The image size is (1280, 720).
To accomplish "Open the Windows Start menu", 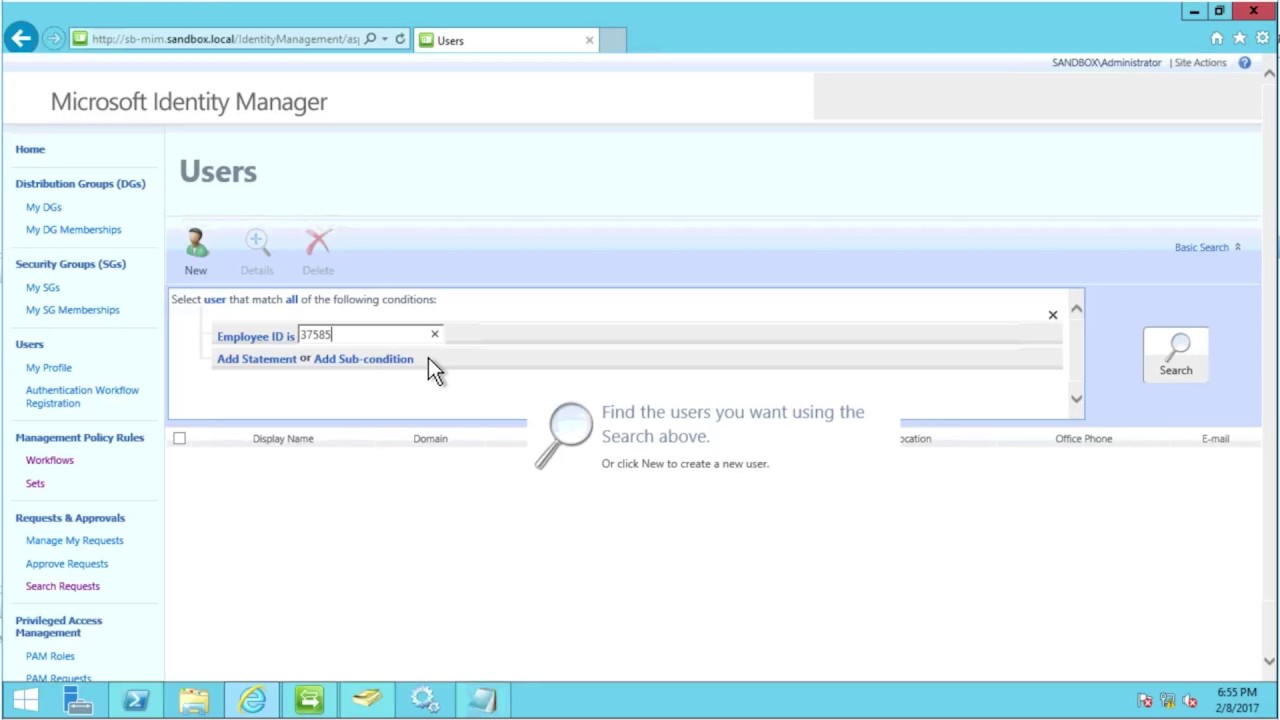I will coord(25,700).
